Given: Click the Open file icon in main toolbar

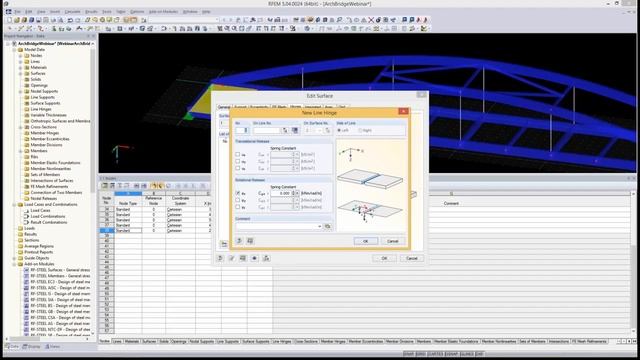Looking at the screenshot, I should coord(17,20).
